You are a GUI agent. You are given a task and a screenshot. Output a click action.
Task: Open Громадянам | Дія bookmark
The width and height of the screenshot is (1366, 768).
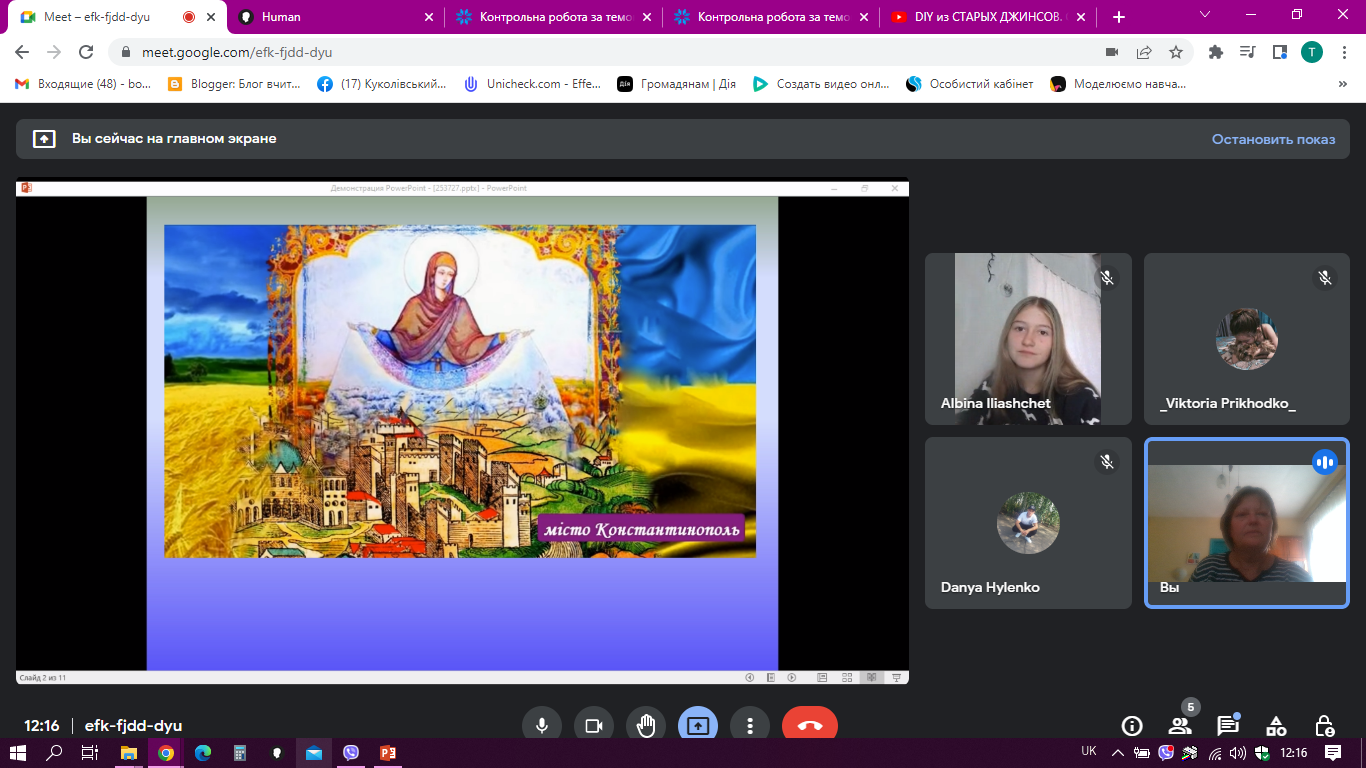(677, 84)
